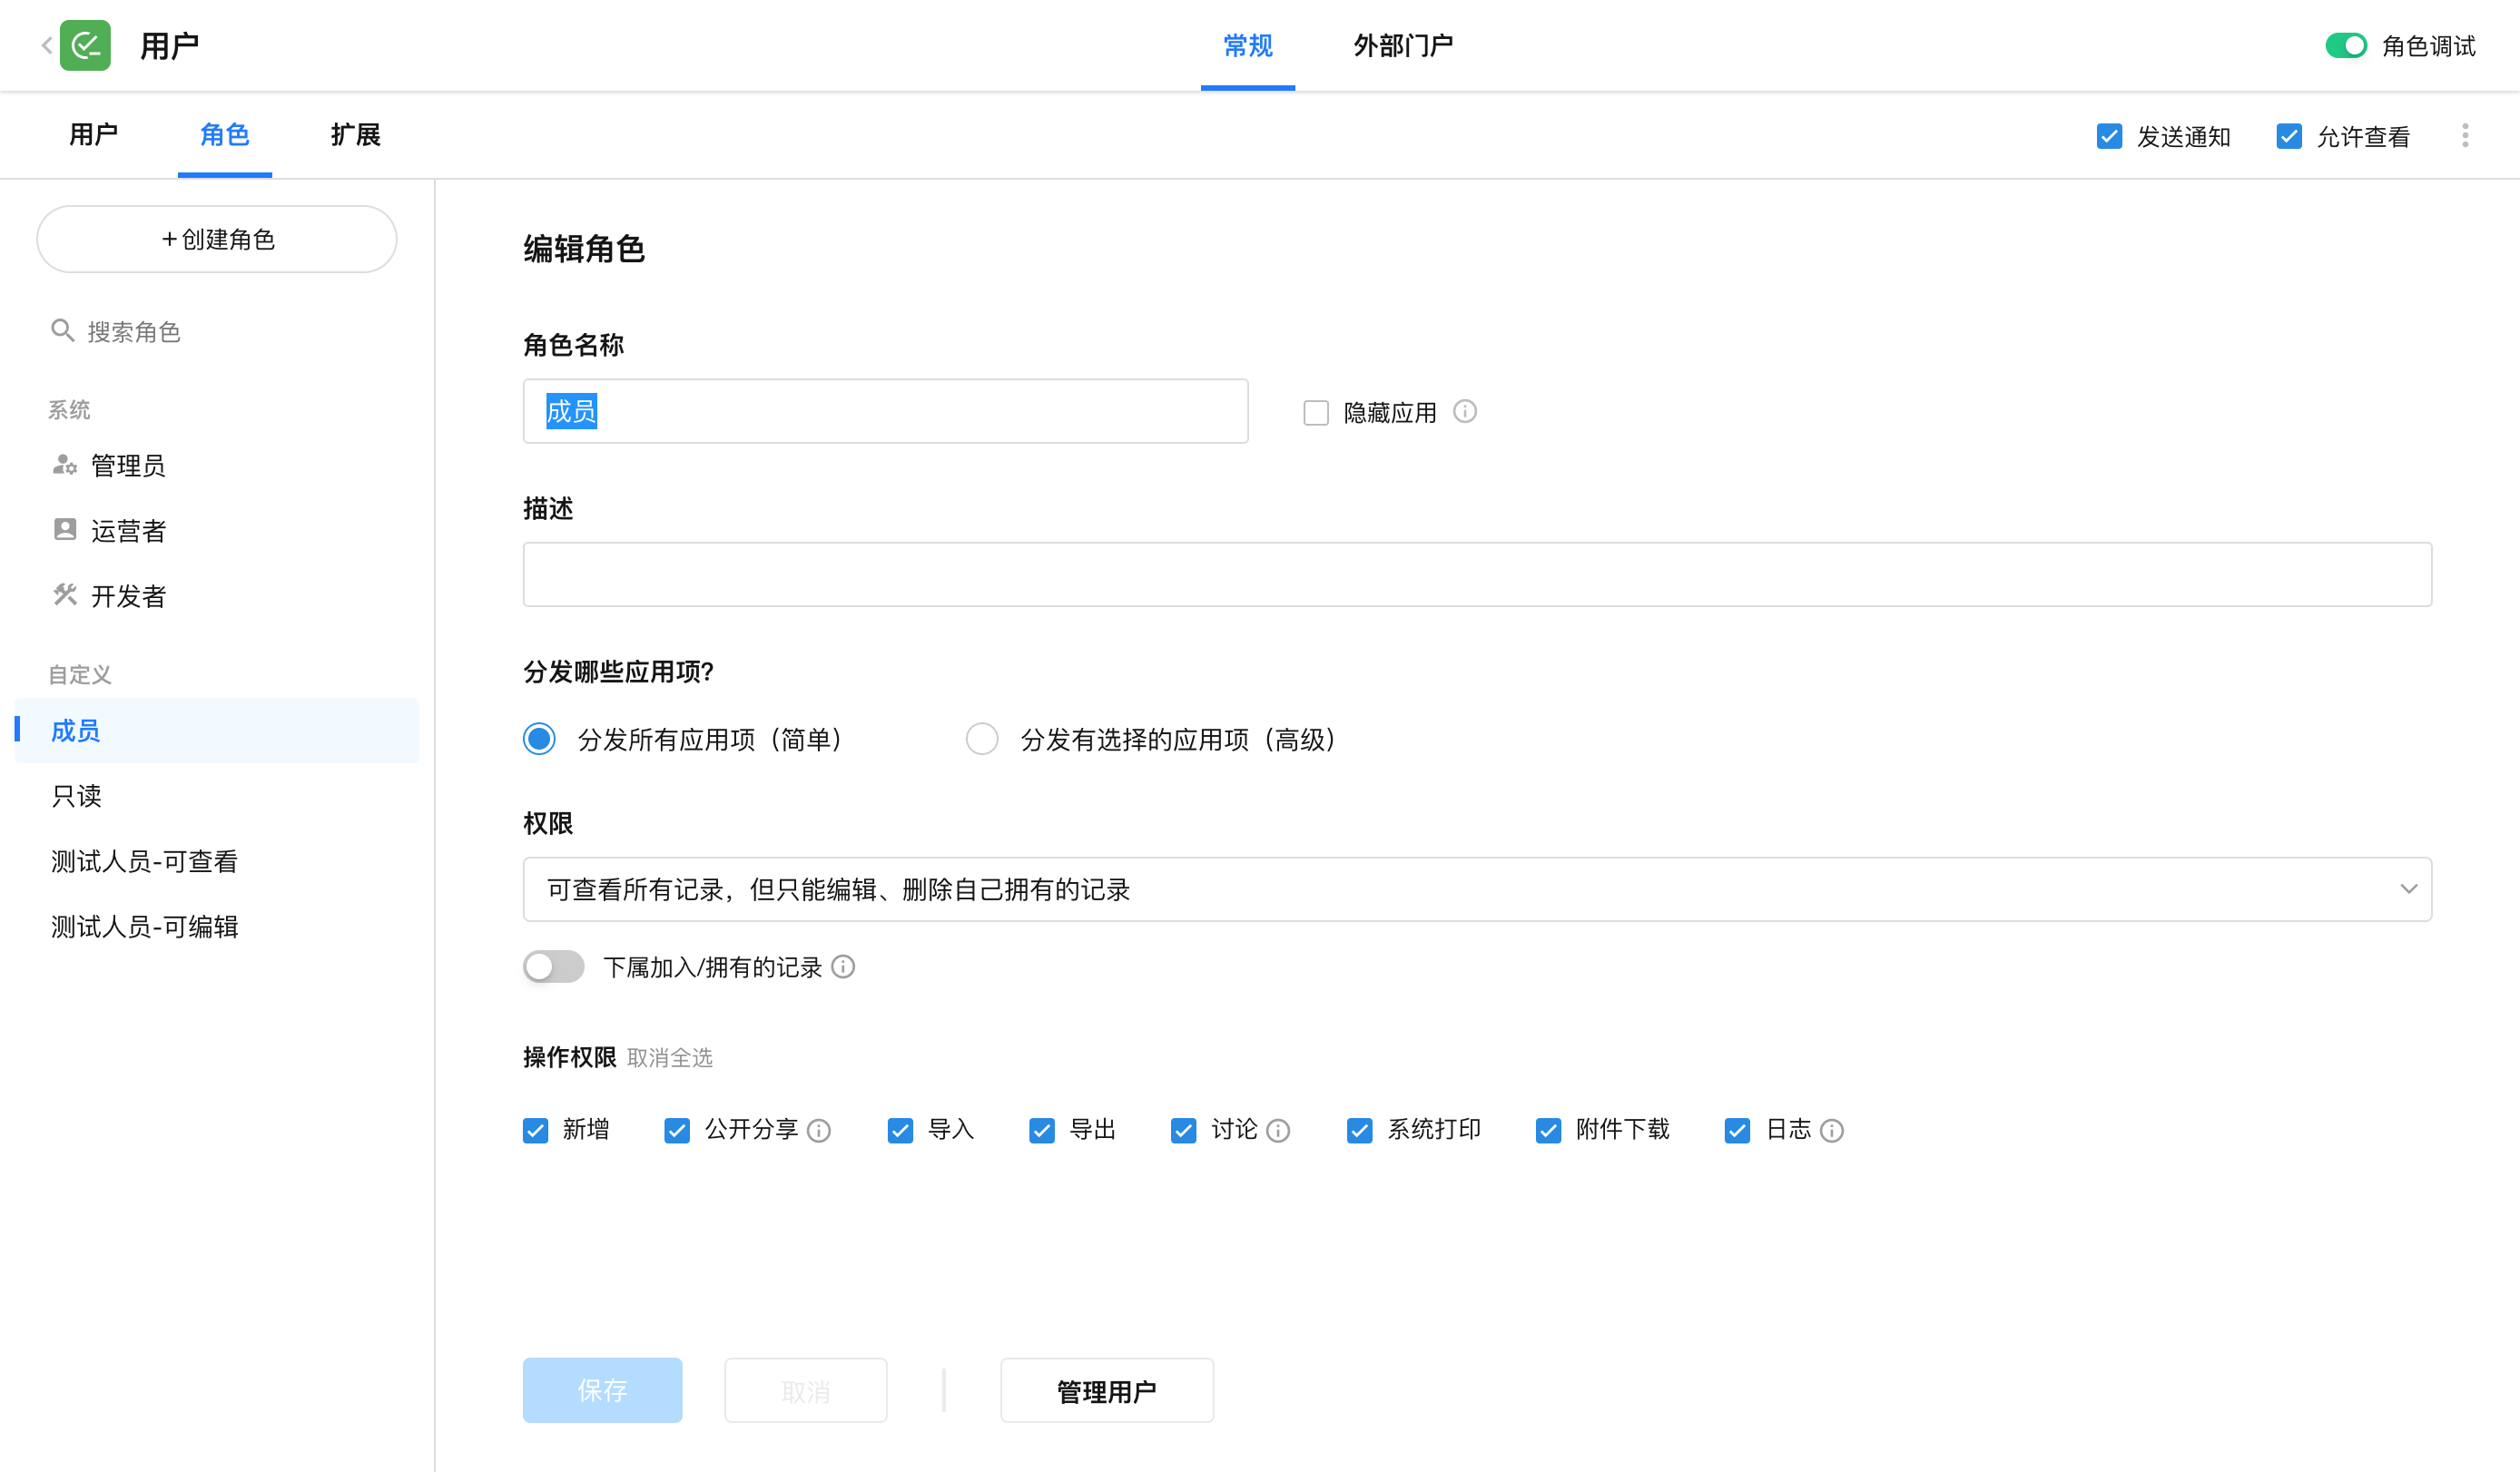This screenshot has height=1472, width=2520.
Task: Click 取消全选 link
Action: pos(669,1057)
